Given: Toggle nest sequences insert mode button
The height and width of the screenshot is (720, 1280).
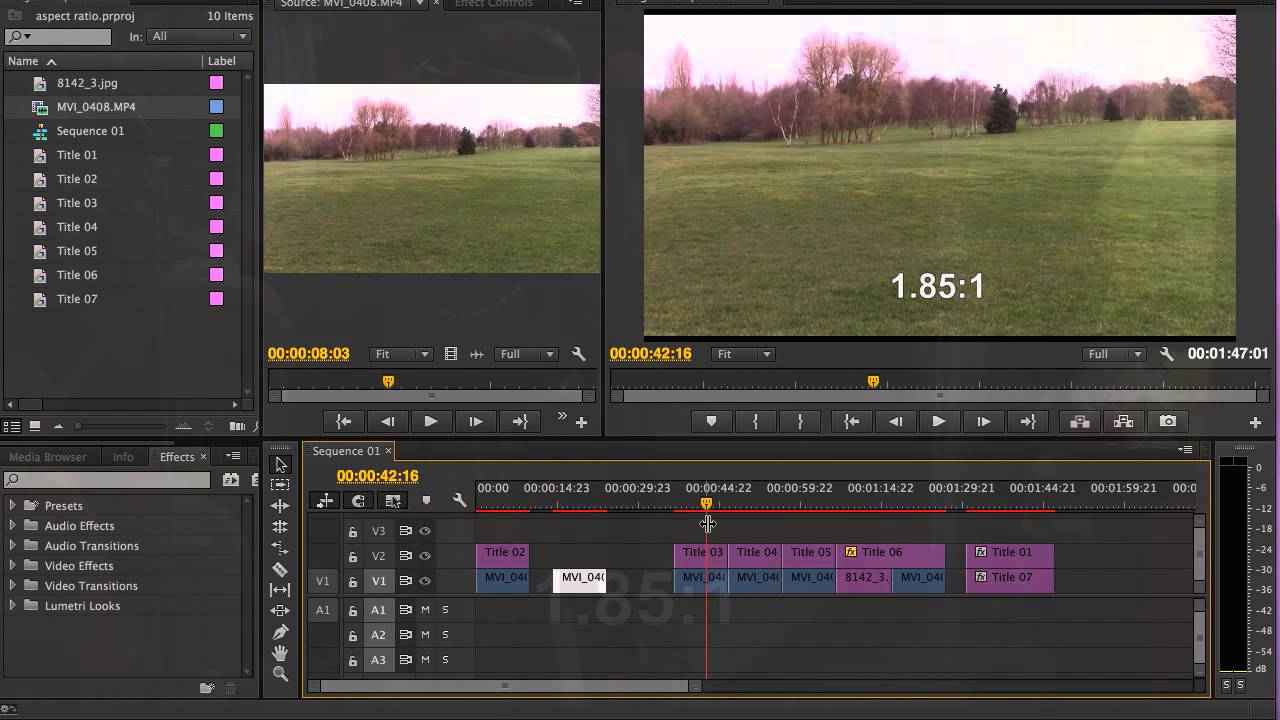Looking at the screenshot, I should tap(325, 501).
